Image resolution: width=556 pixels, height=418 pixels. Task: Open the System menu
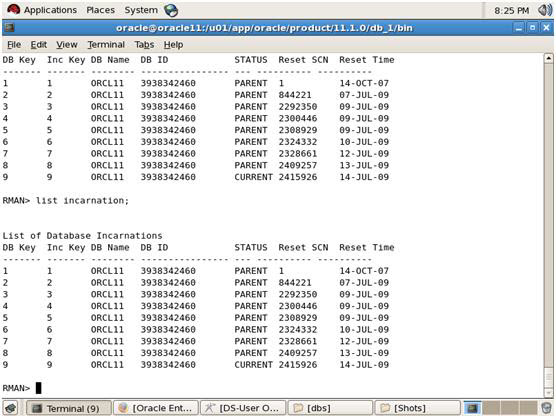point(141,10)
